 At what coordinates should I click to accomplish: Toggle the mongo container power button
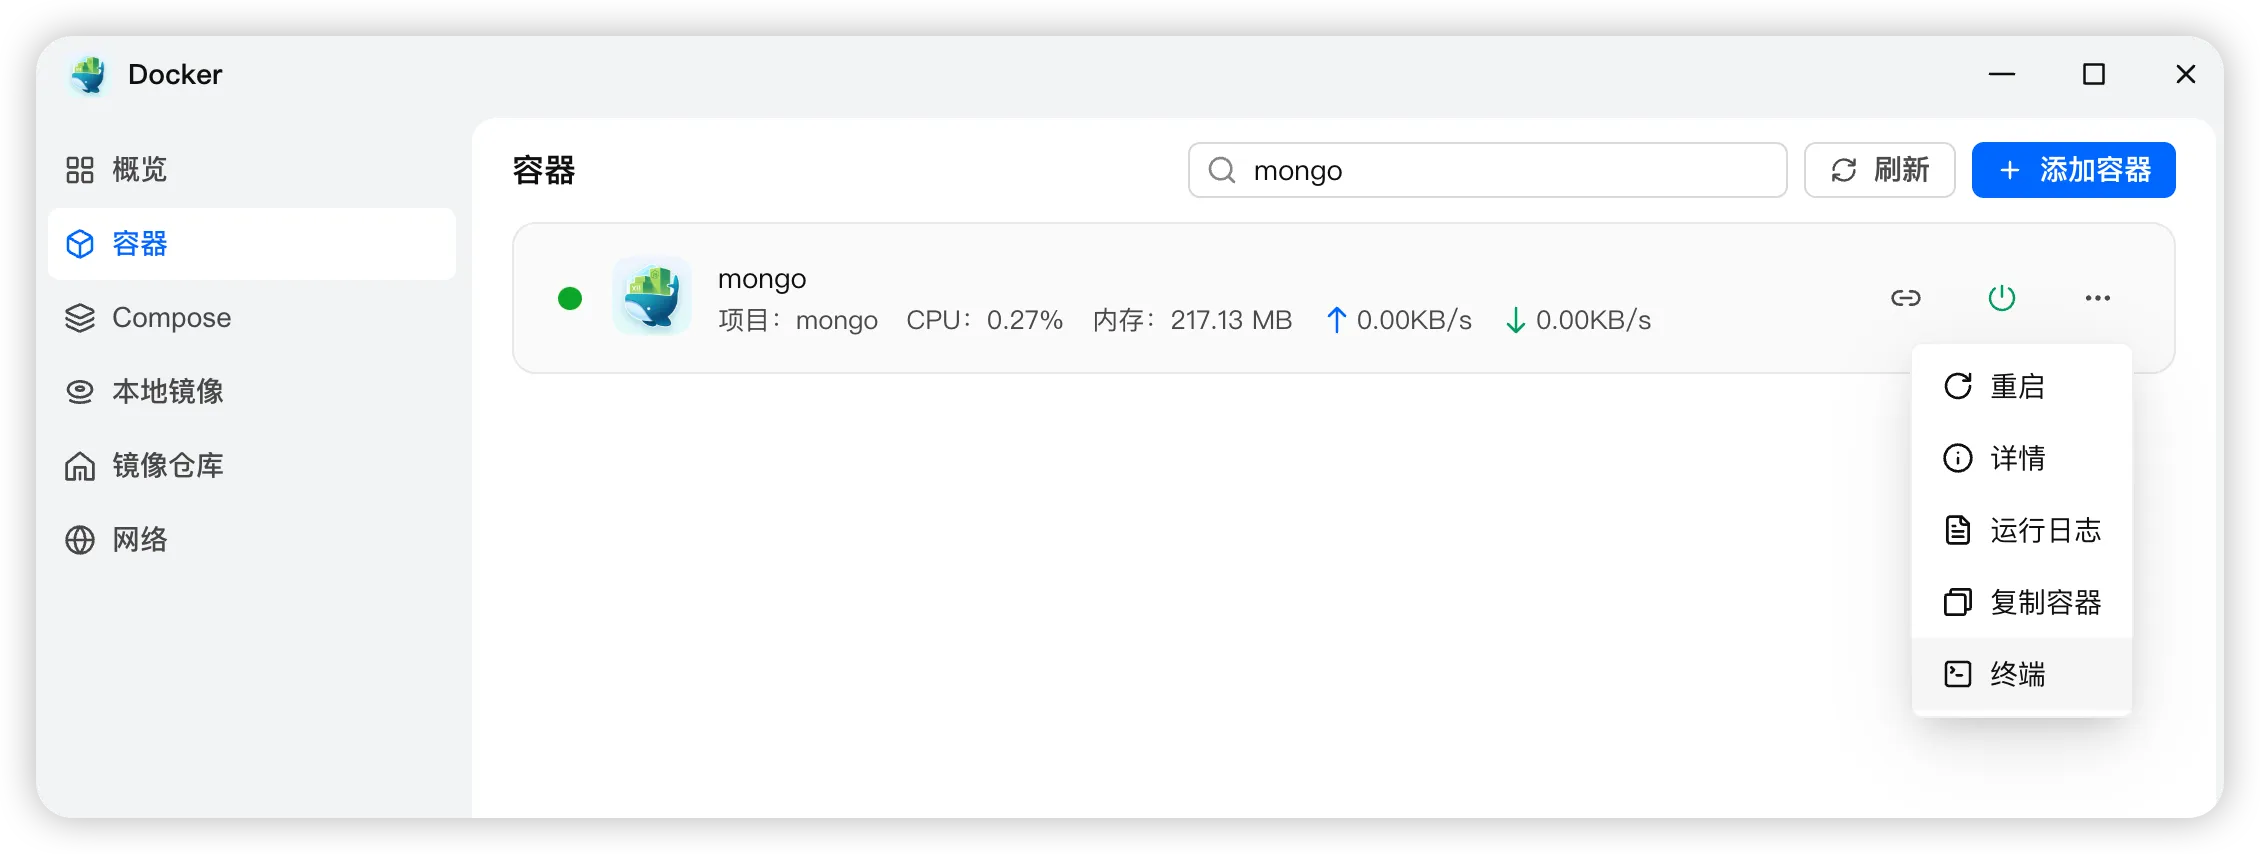click(x=2001, y=298)
